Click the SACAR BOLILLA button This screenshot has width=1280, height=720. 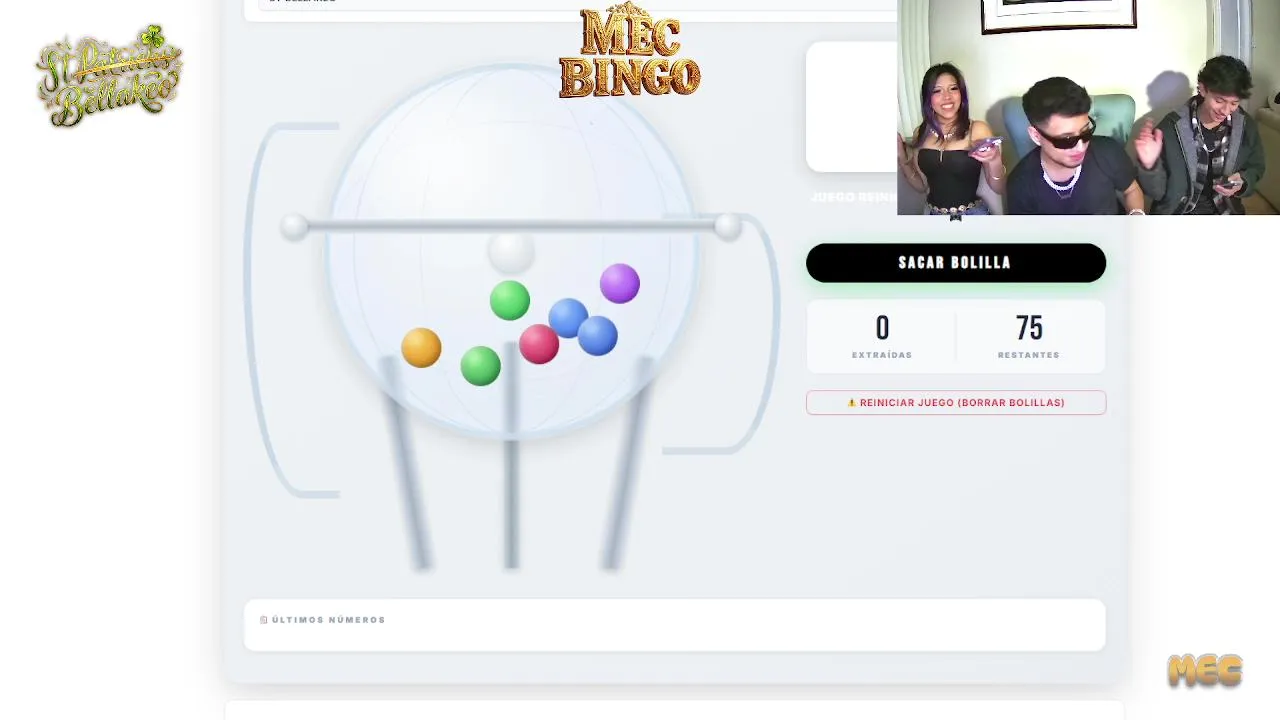955,263
